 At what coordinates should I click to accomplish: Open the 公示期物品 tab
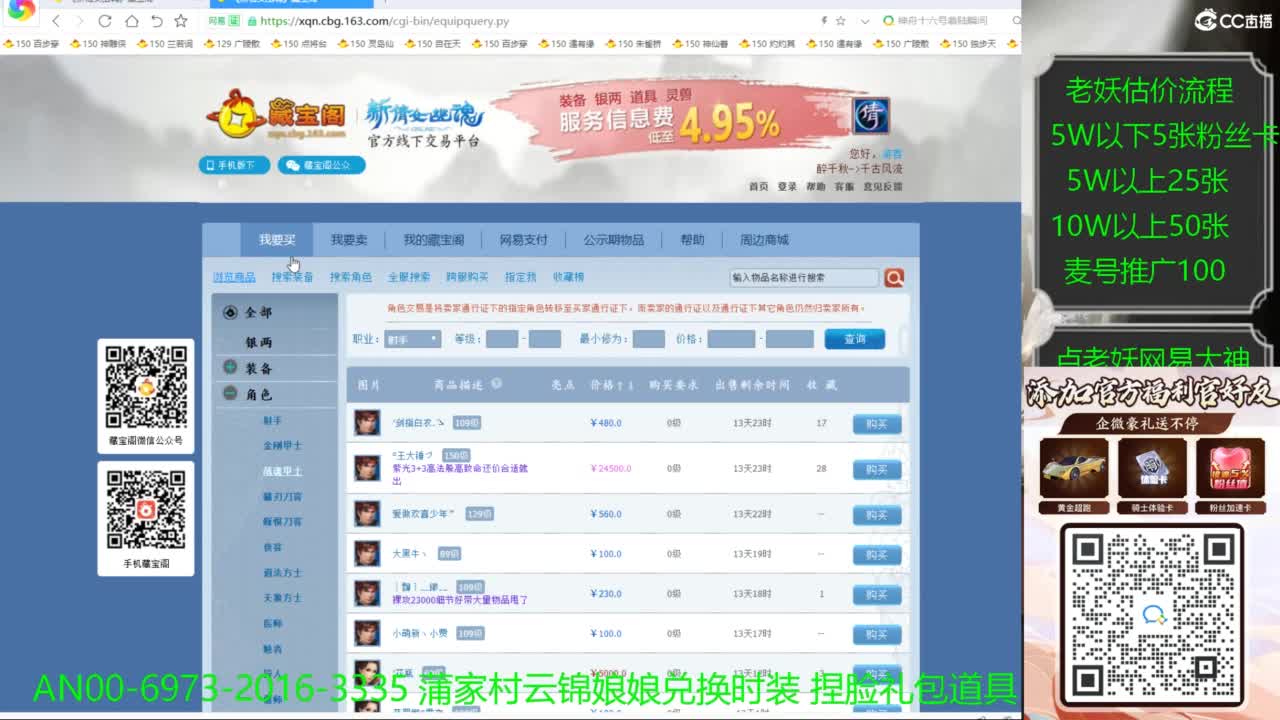613,240
